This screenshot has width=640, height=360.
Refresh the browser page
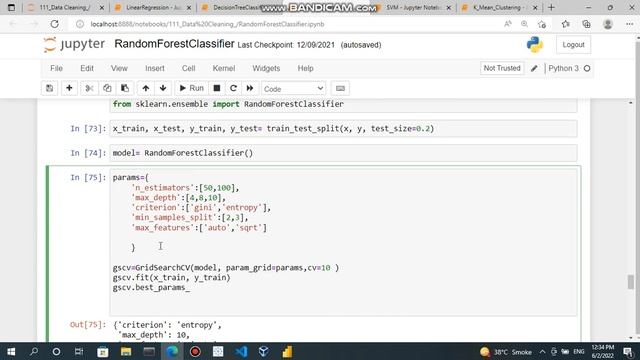54,24
